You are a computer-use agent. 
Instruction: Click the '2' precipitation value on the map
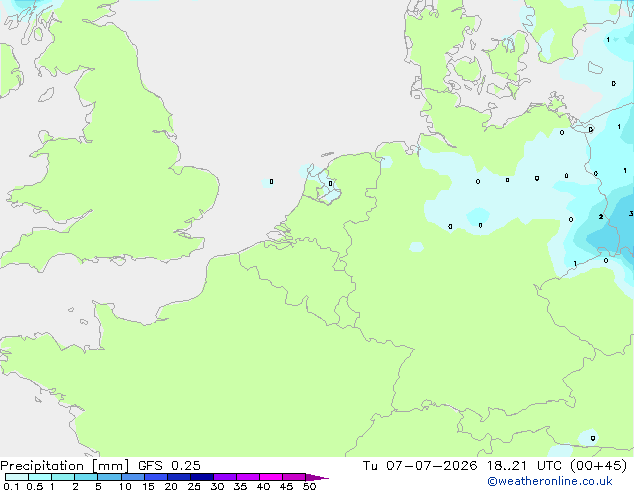click(601, 217)
